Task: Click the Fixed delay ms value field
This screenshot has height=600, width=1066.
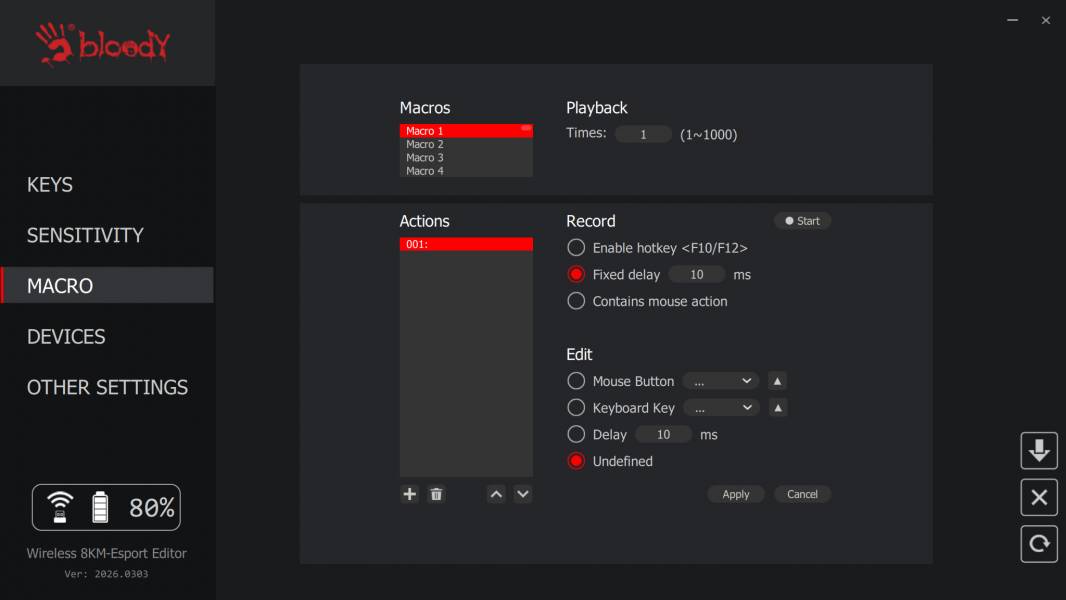Action: (697, 275)
